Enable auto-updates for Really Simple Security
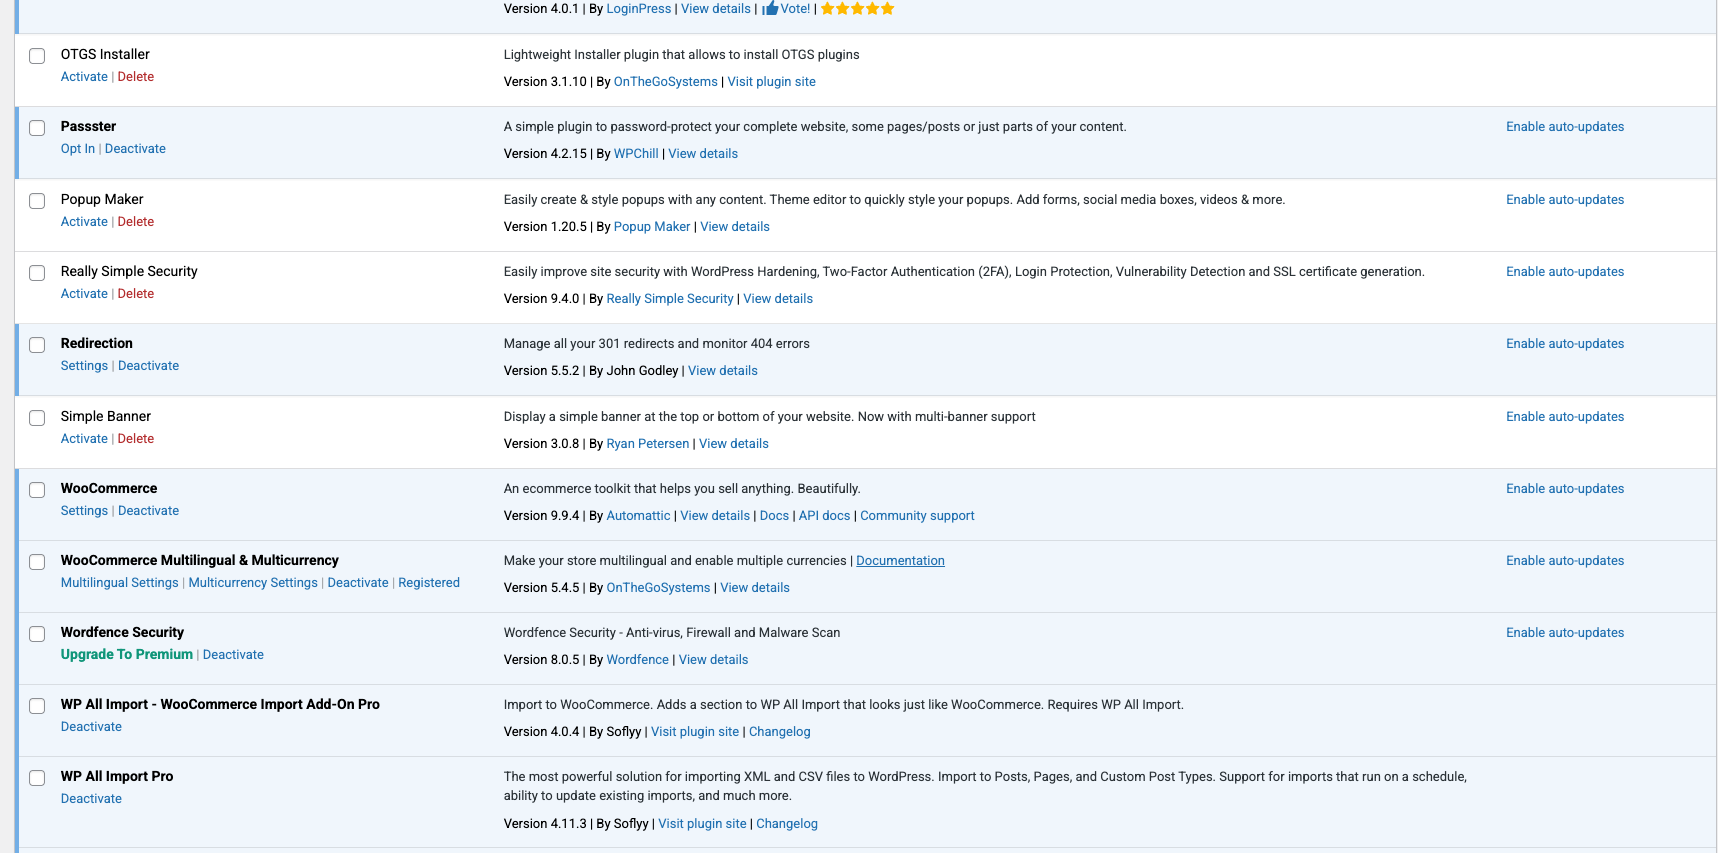Image resolution: width=1718 pixels, height=853 pixels. (x=1565, y=272)
